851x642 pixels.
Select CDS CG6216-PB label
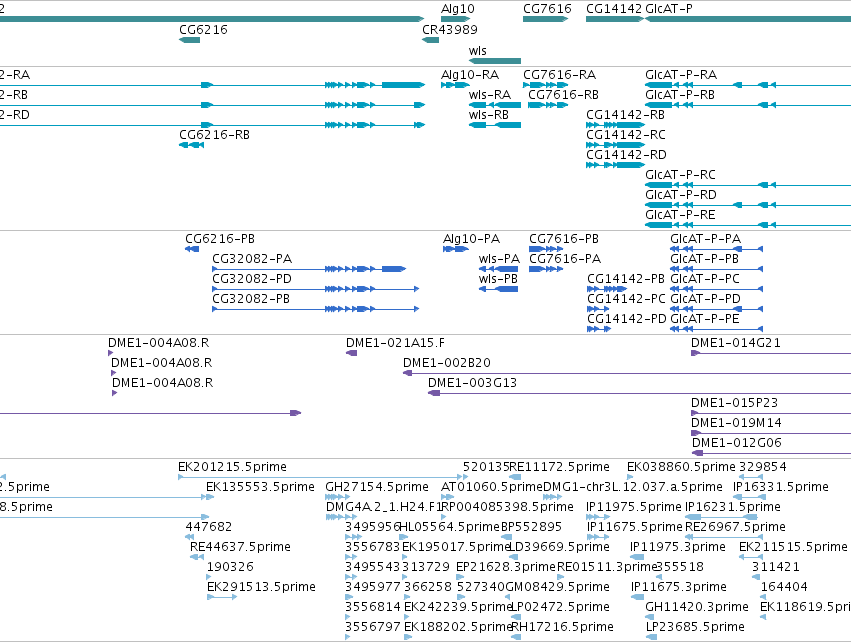(220, 239)
